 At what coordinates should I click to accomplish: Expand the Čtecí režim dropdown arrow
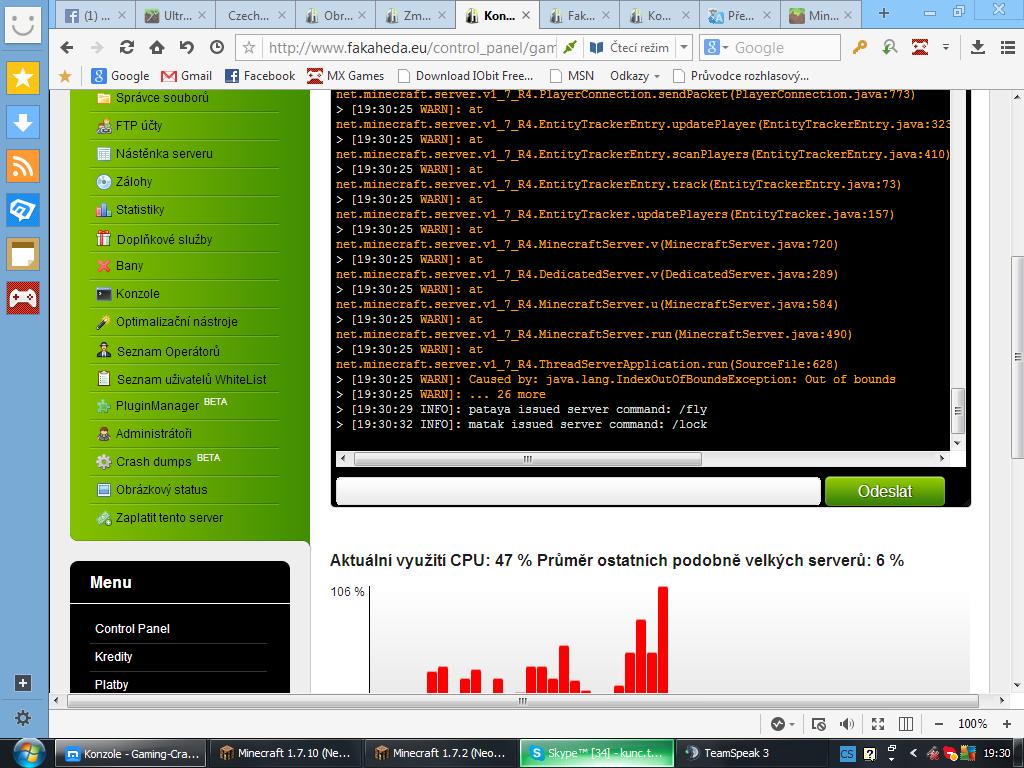(x=684, y=48)
